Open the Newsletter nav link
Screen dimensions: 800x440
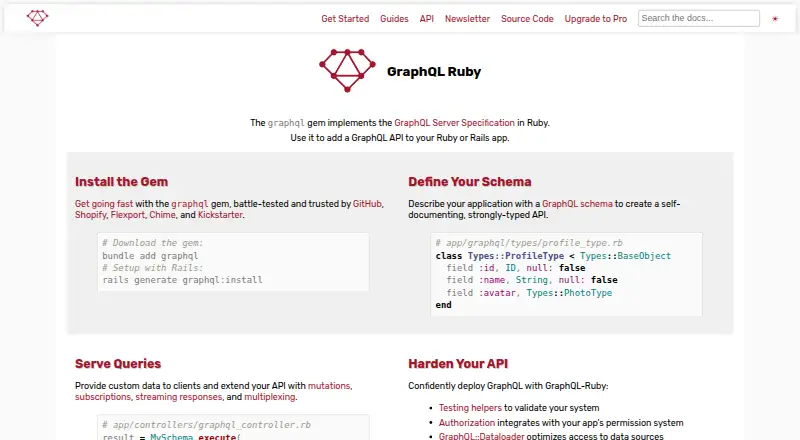point(467,19)
